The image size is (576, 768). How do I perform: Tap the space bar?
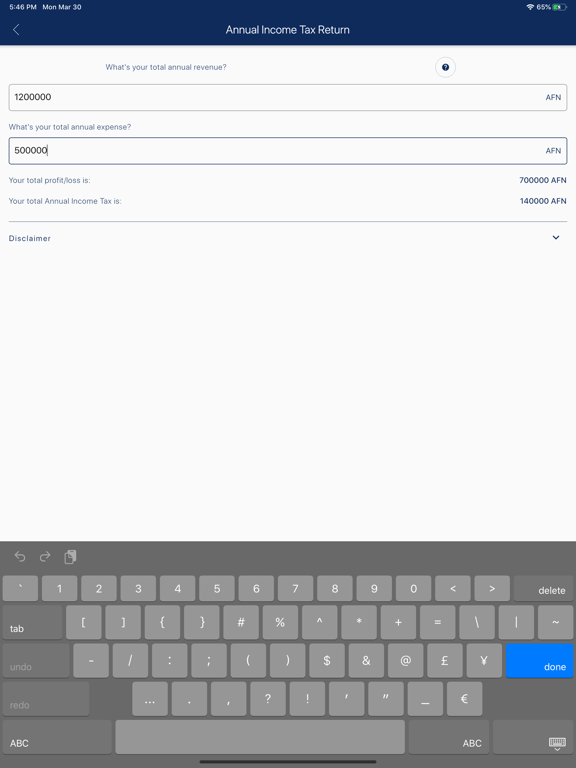pos(260,737)
